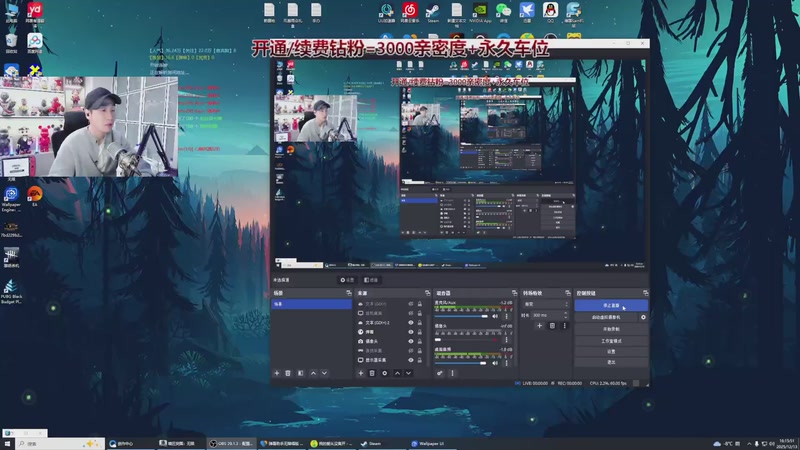Toggle lock on 文本 (GDI+) 2 source
Viewport: 800px width, 450px height.
(x=420, y=322)
